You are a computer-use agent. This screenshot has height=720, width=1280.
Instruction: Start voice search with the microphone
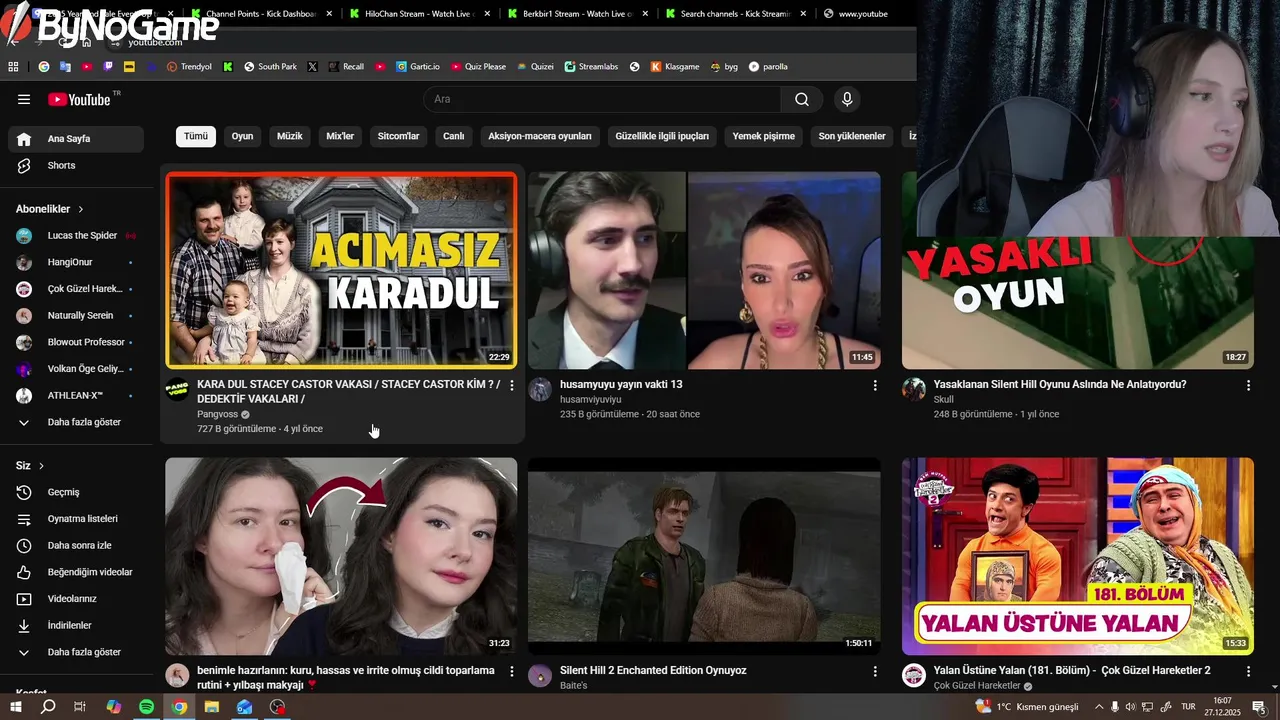click(847, 99)
